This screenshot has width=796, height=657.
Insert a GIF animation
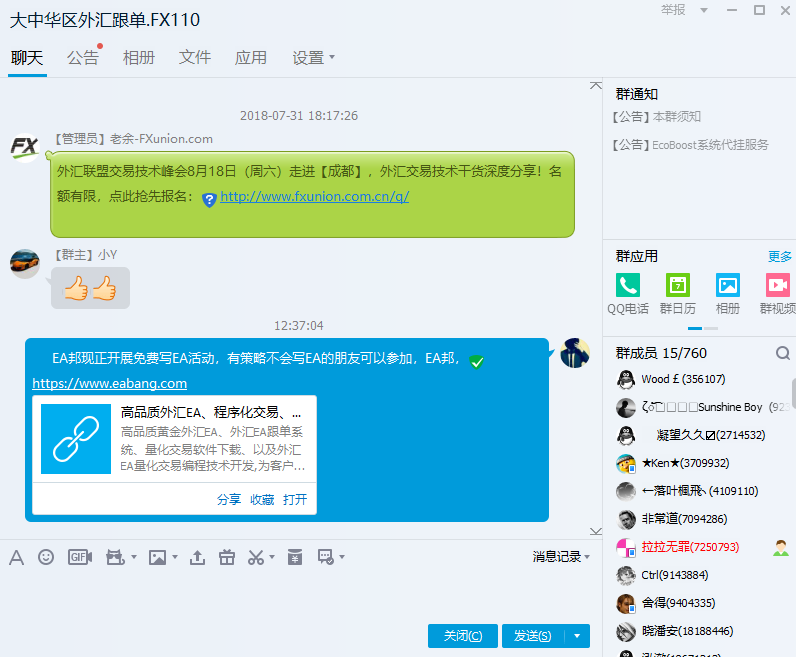pyautogui.click(x=80, y=557)
